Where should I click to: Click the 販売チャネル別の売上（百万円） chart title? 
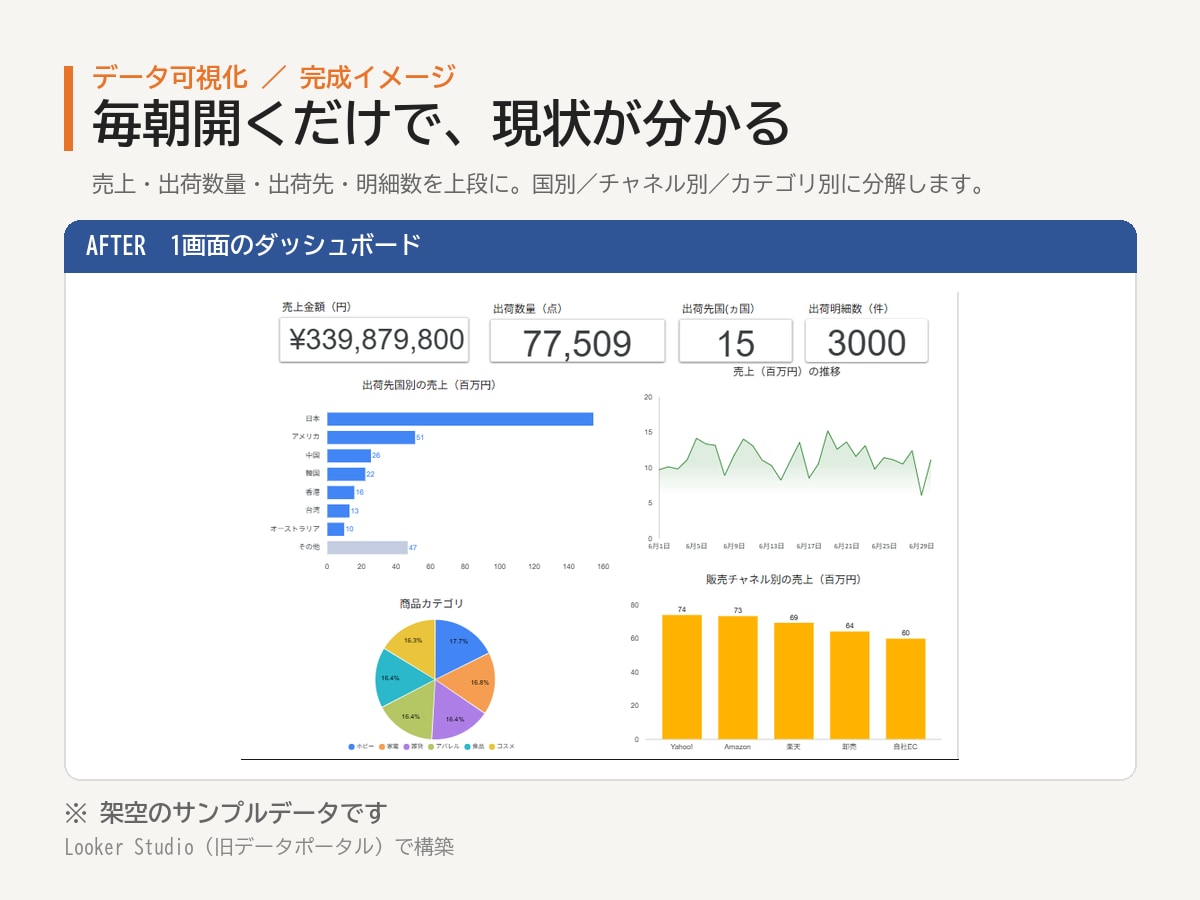pos(783,579)
